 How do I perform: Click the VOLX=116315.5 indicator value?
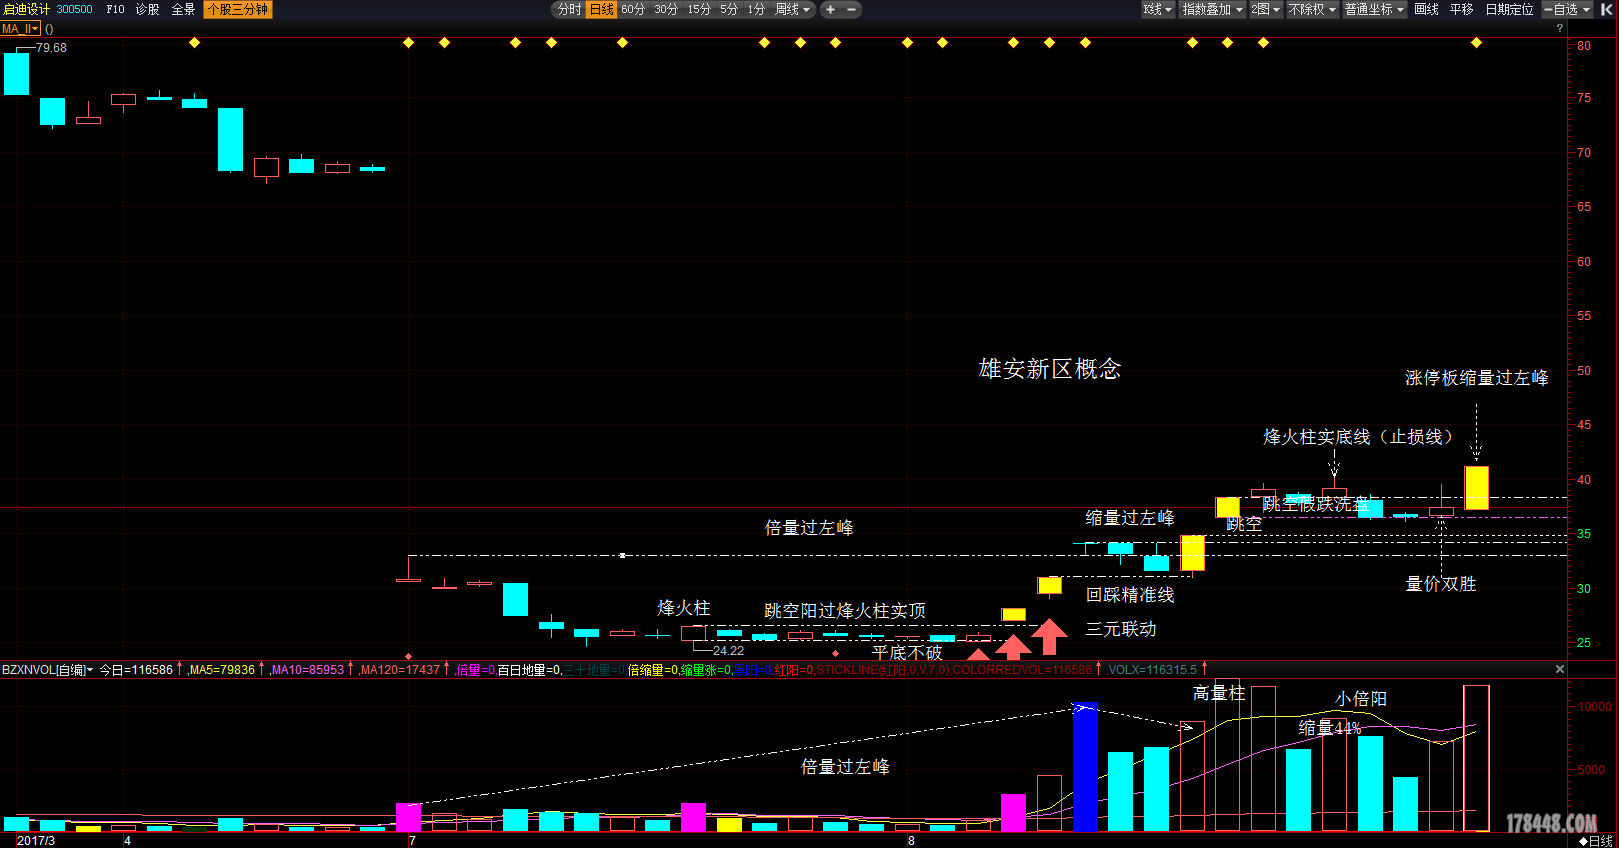point(1152,670)
